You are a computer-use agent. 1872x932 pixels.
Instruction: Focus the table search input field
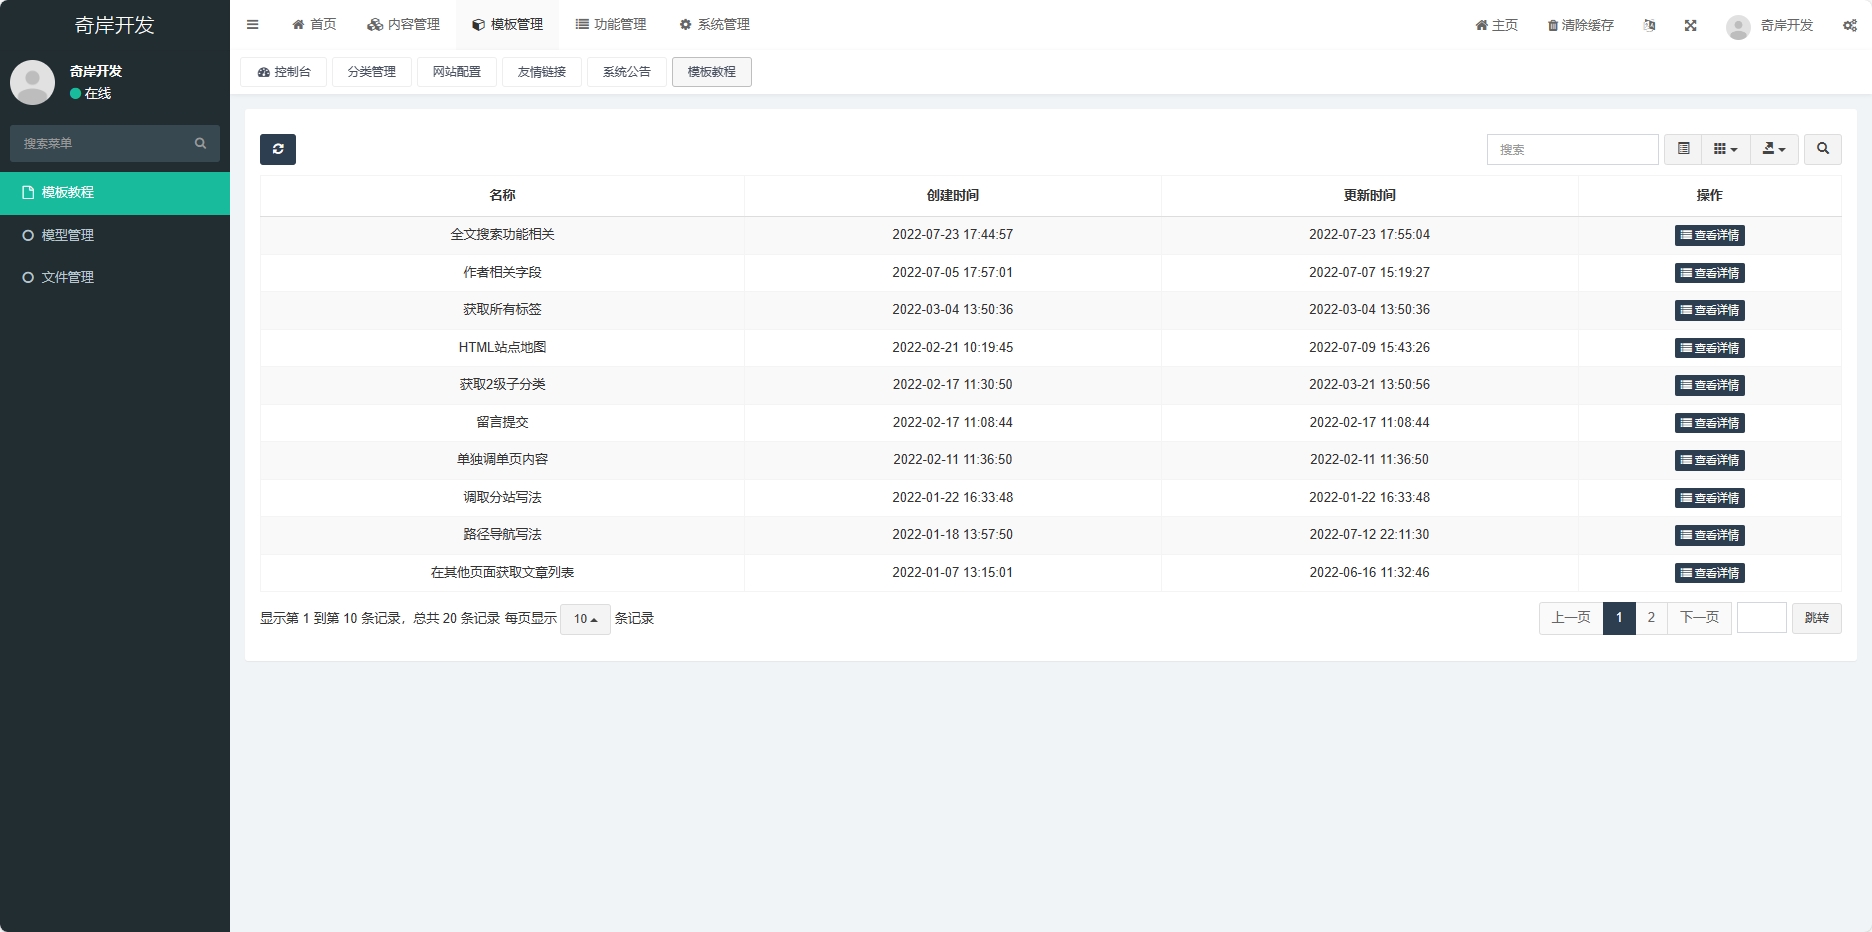point(1572,149)
